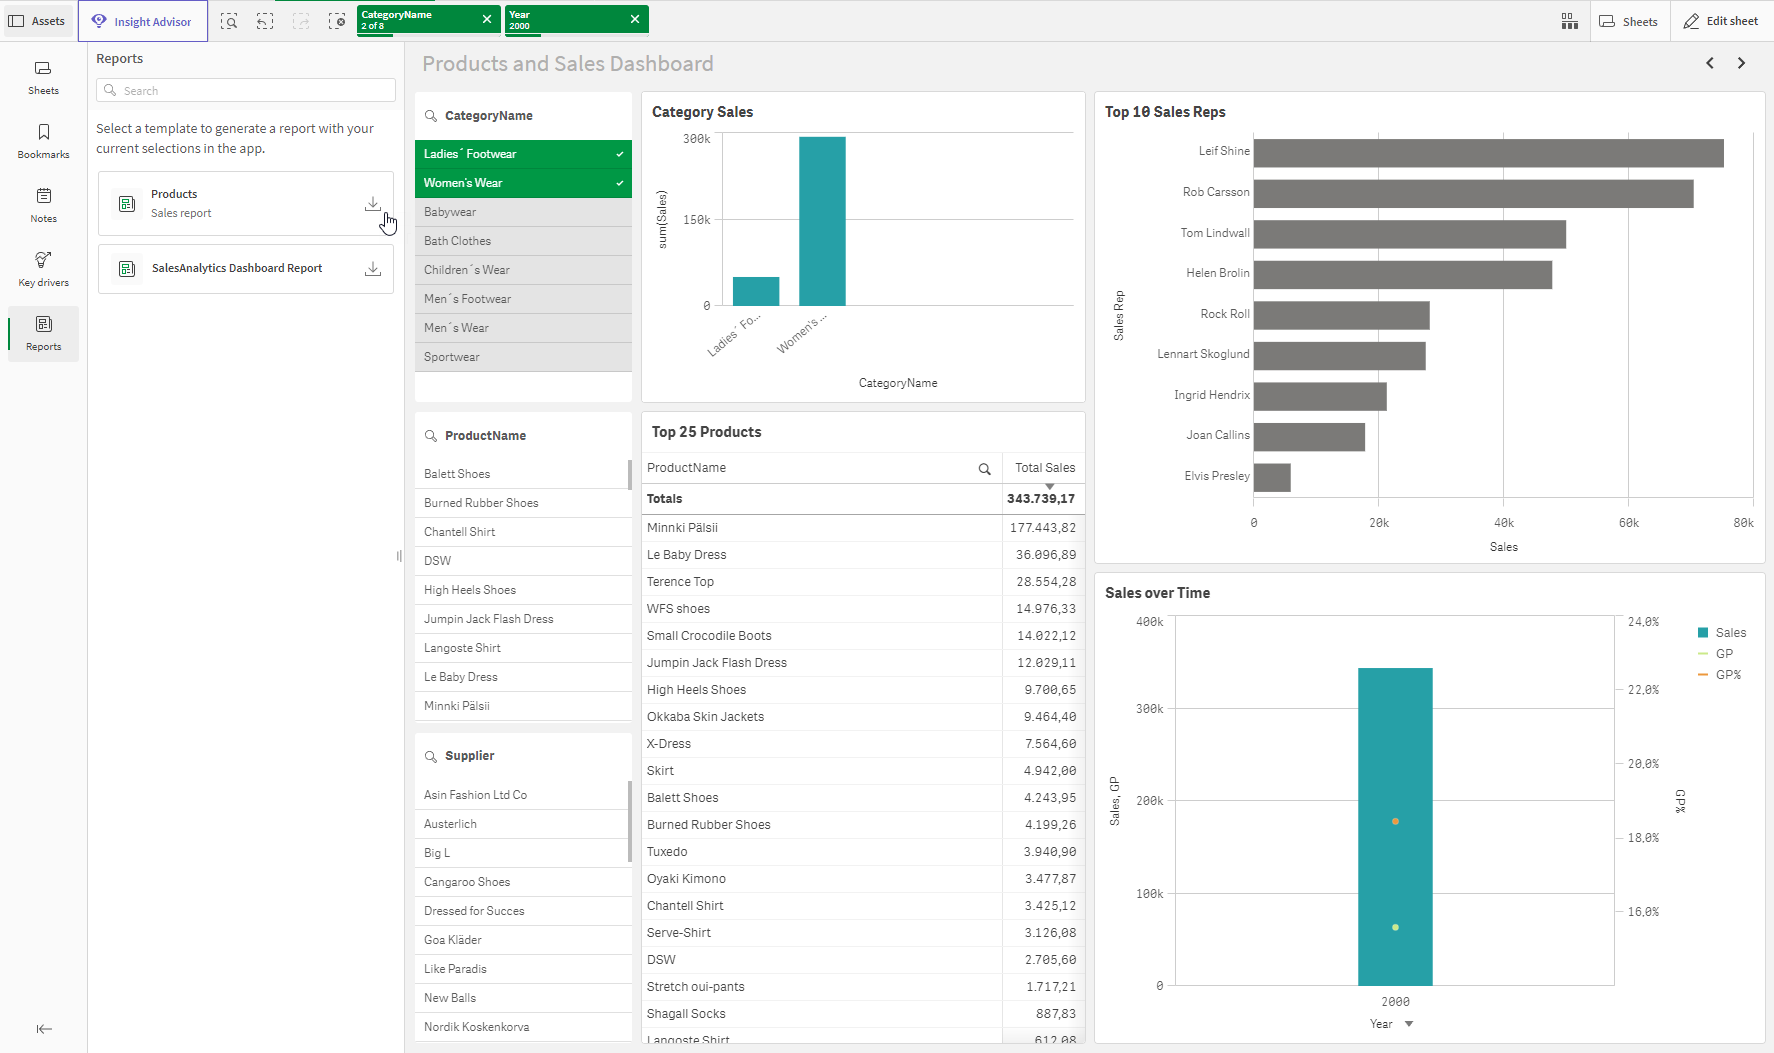Click the Sales legend color swatch
Viewport: 1774px width, 1053px height.
point(1702,633)
